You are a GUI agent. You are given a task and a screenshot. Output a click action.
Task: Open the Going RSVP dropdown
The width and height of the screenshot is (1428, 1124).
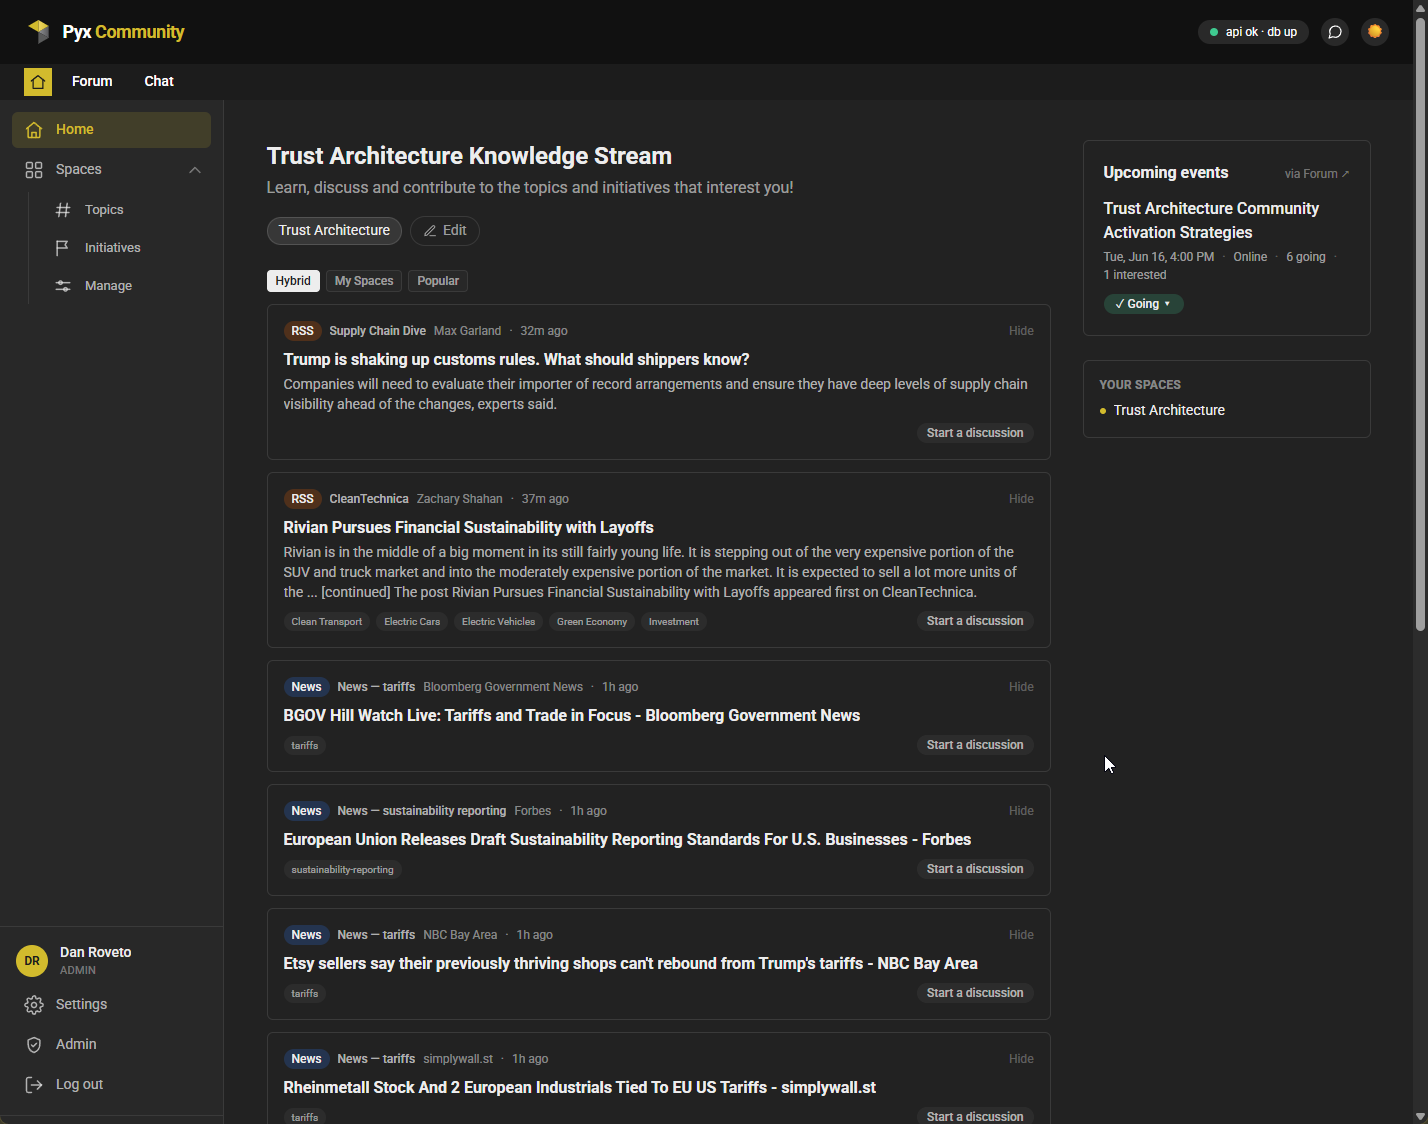click(1143, 304)
